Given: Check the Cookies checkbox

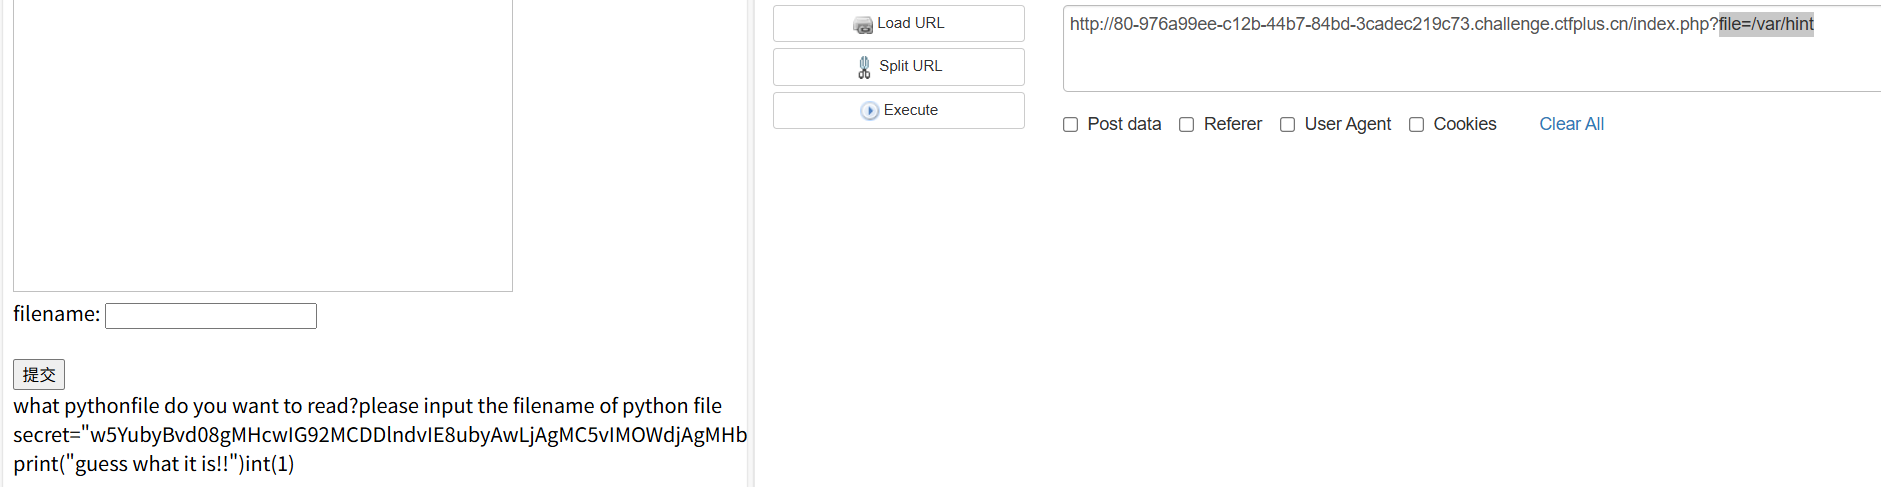Looking at the screenshot, I should pos(1416,125).
